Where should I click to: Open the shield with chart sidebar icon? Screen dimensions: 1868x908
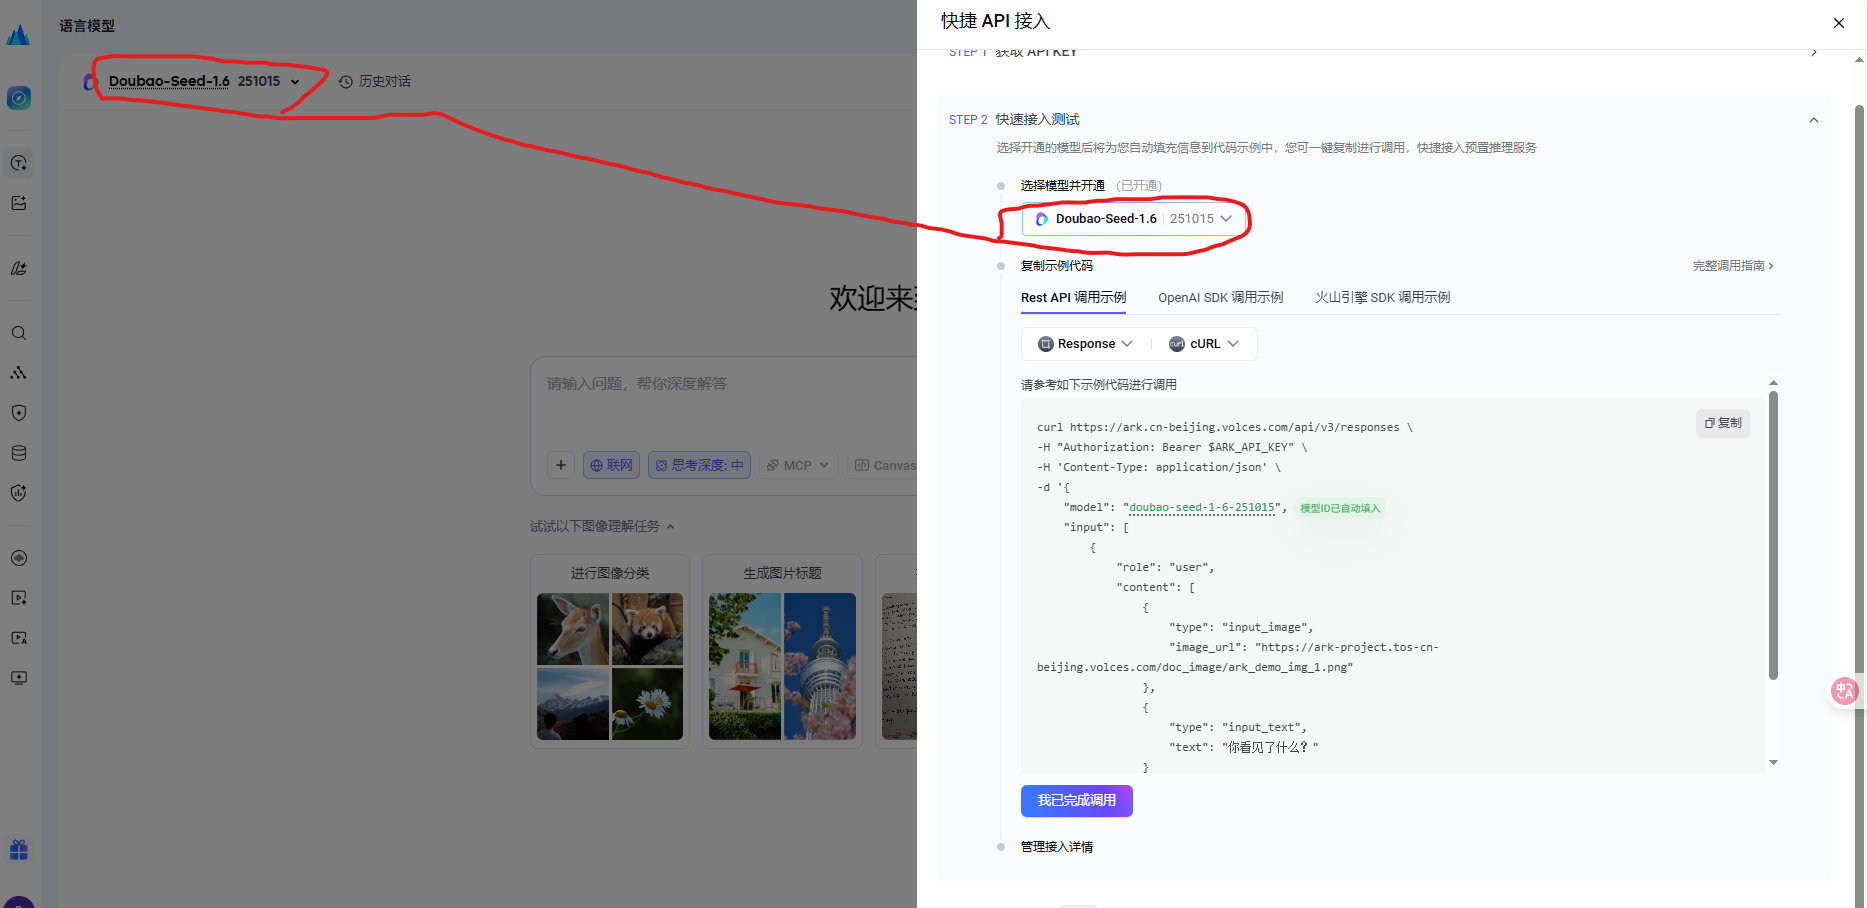click(19, 493)
